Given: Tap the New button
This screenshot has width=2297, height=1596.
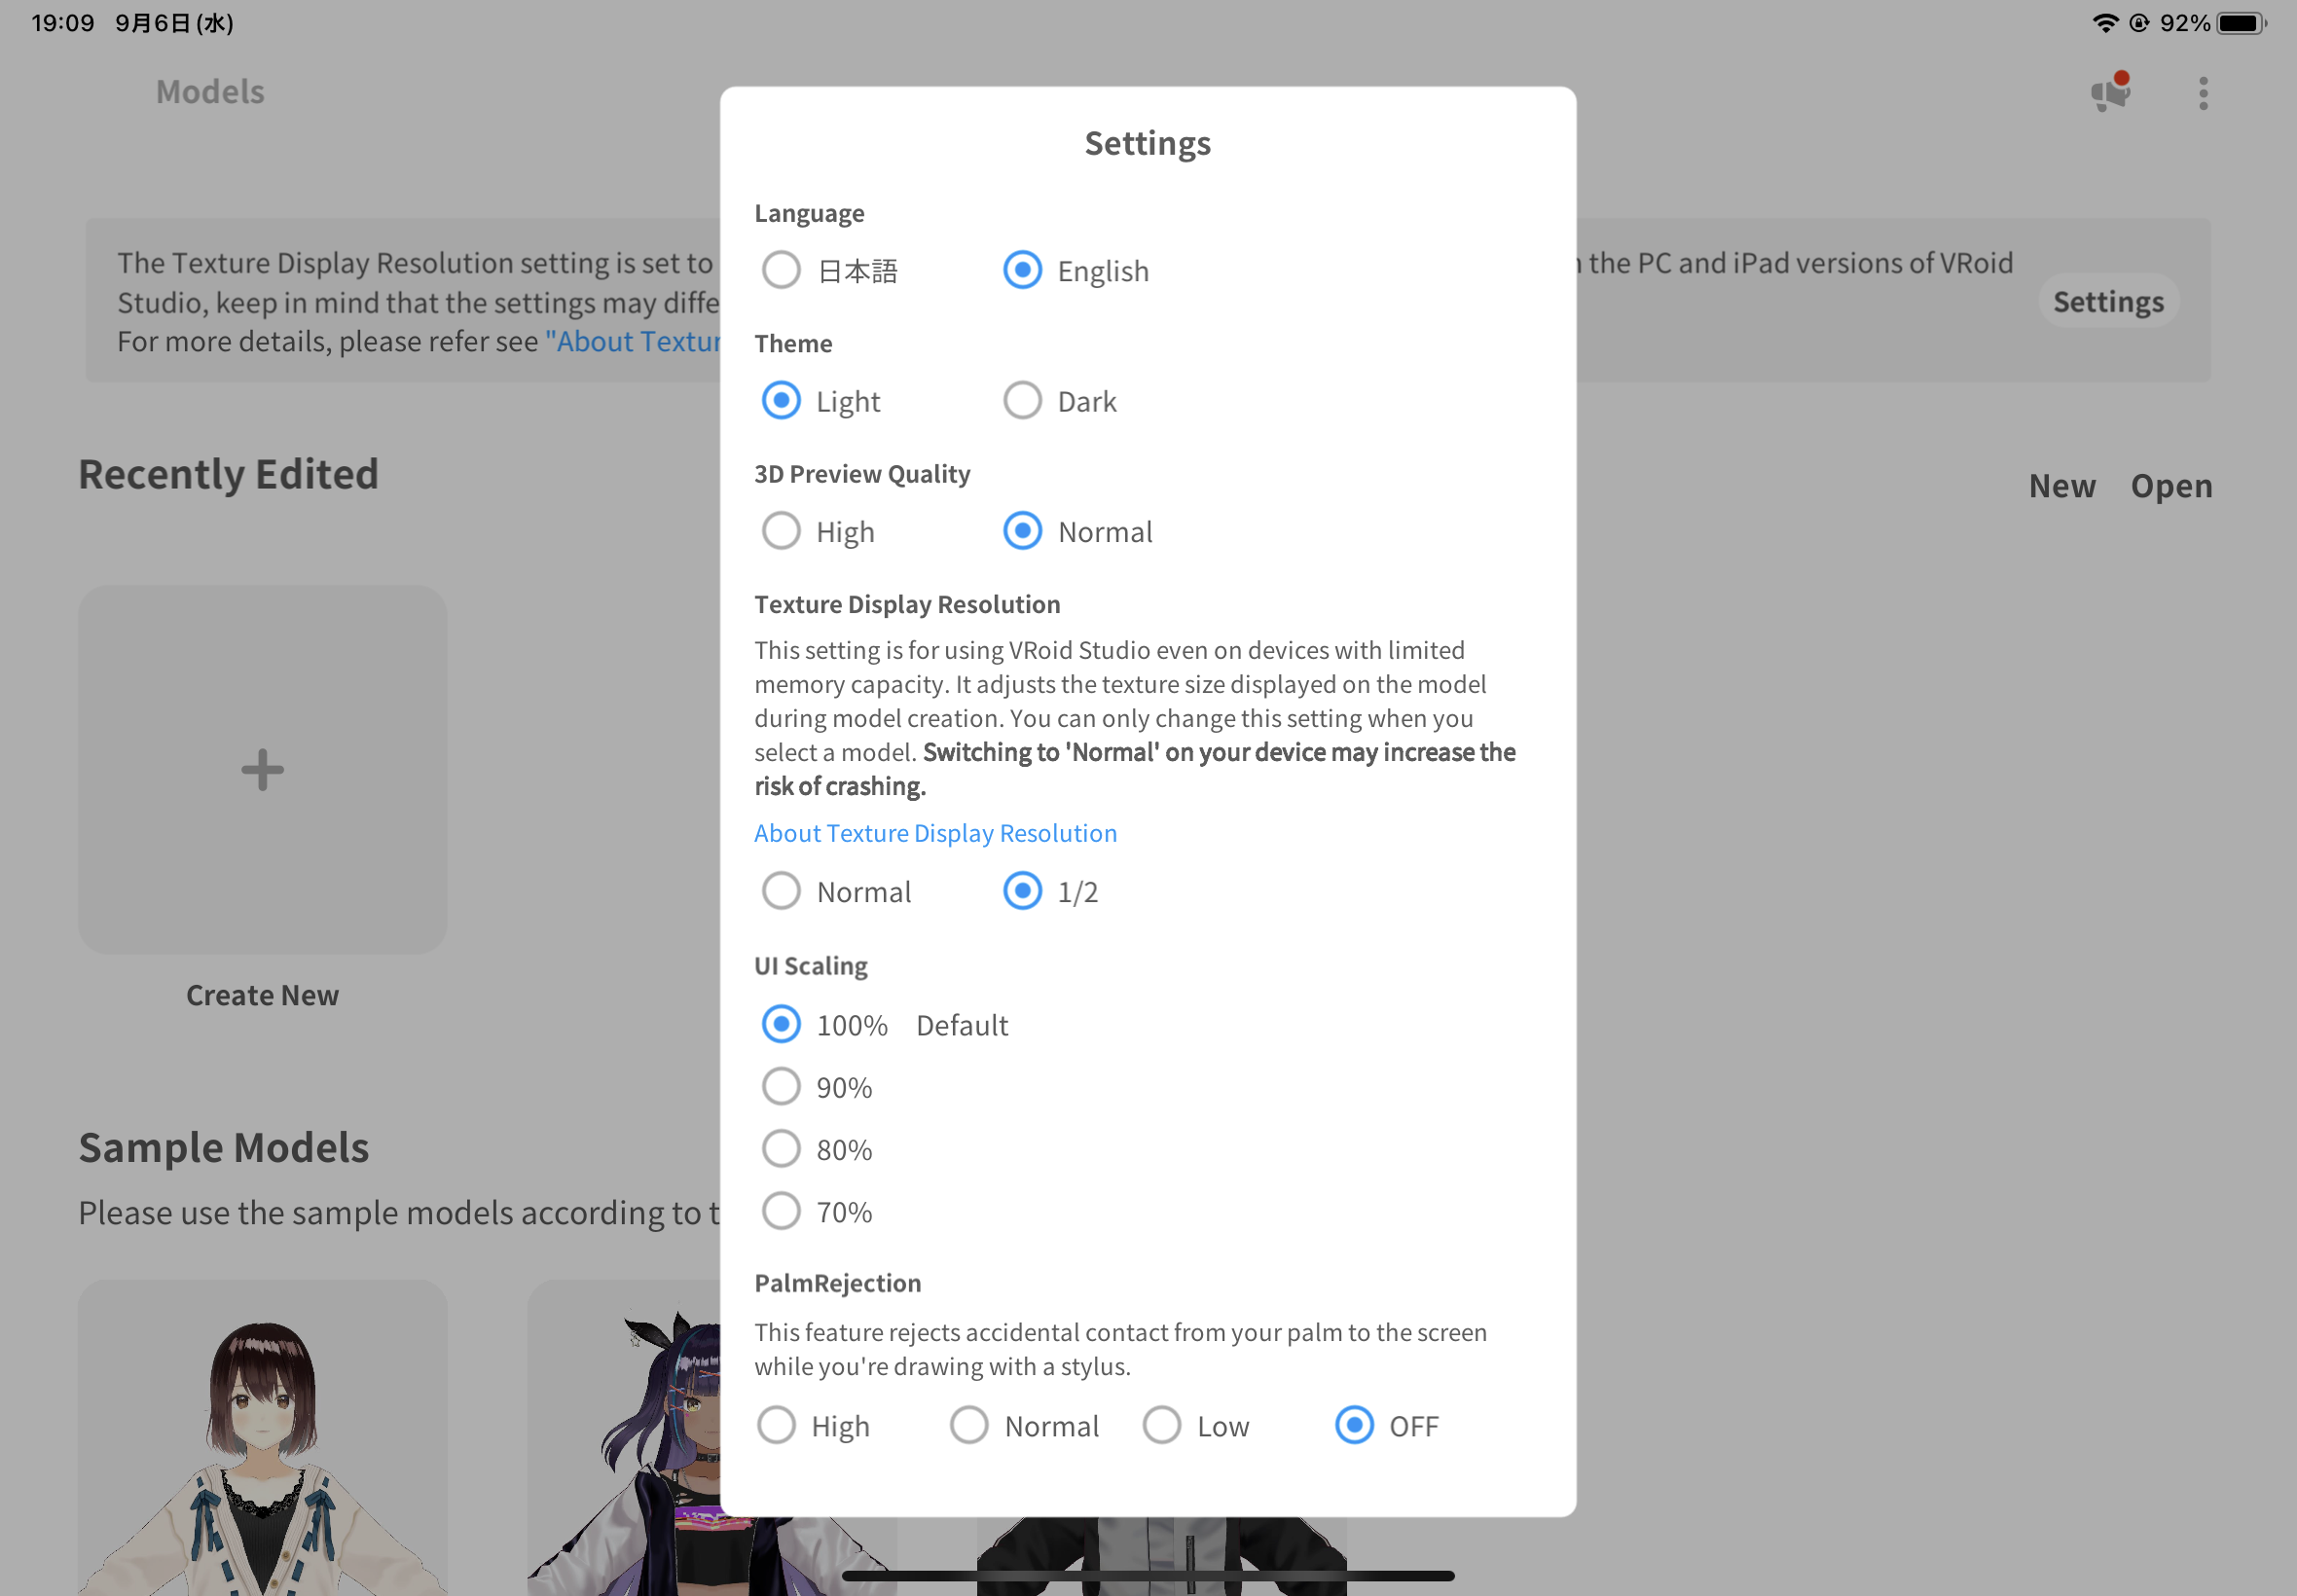Looking at the screenshot, I should pos(2062,486).
